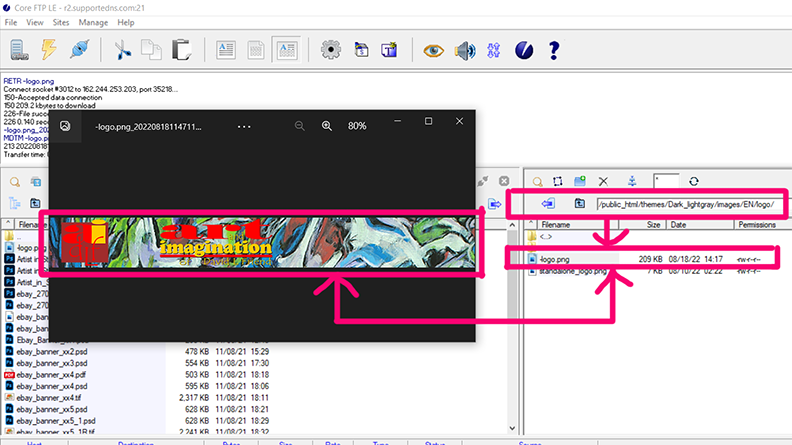Sort remote files by Date column
Viewport: 792px width, 445px height.
pos(700,225)
